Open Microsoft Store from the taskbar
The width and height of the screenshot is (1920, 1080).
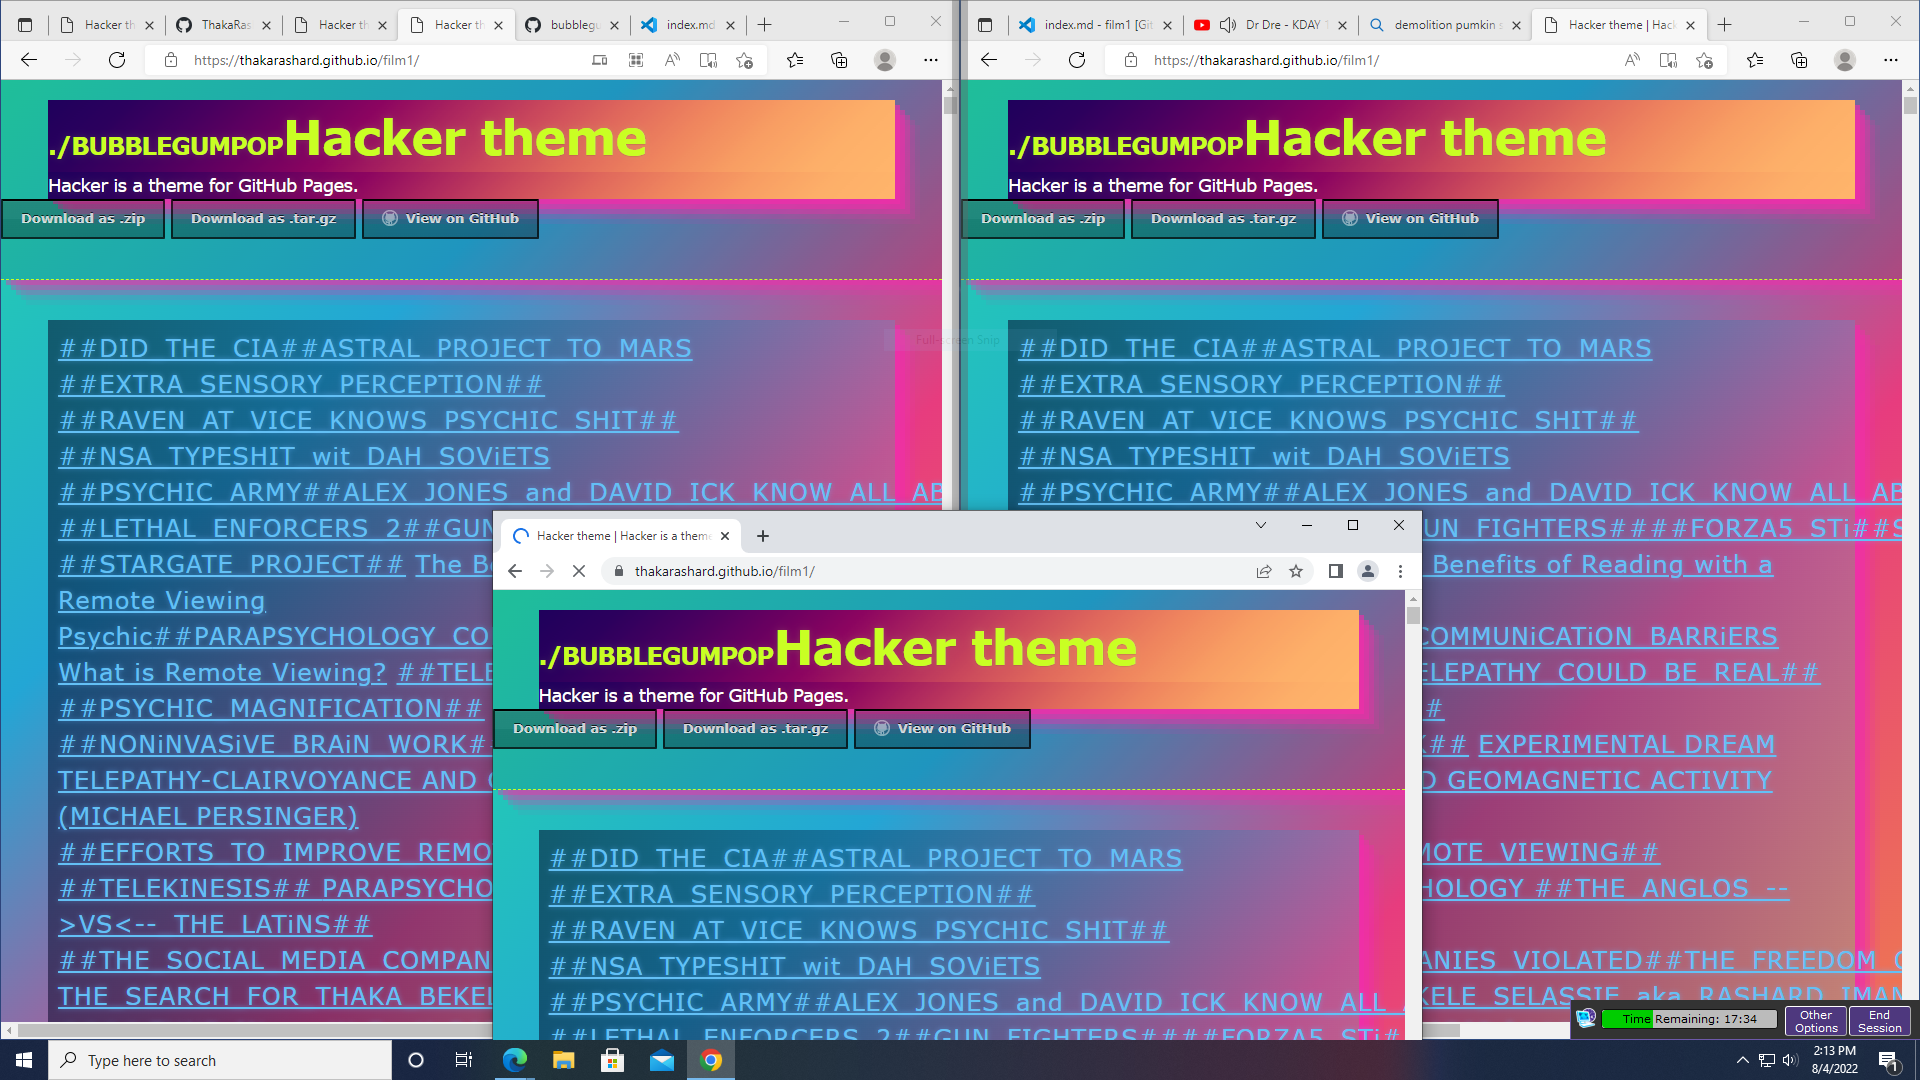coord(612,1060)
